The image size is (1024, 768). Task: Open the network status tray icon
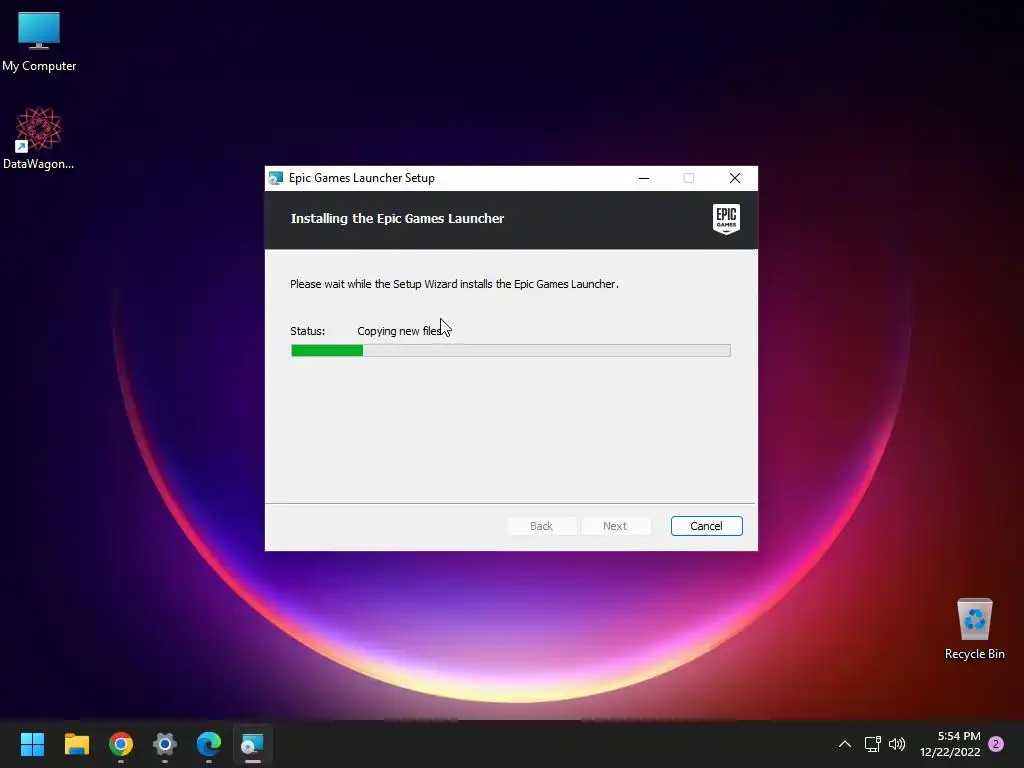[872, 744]
